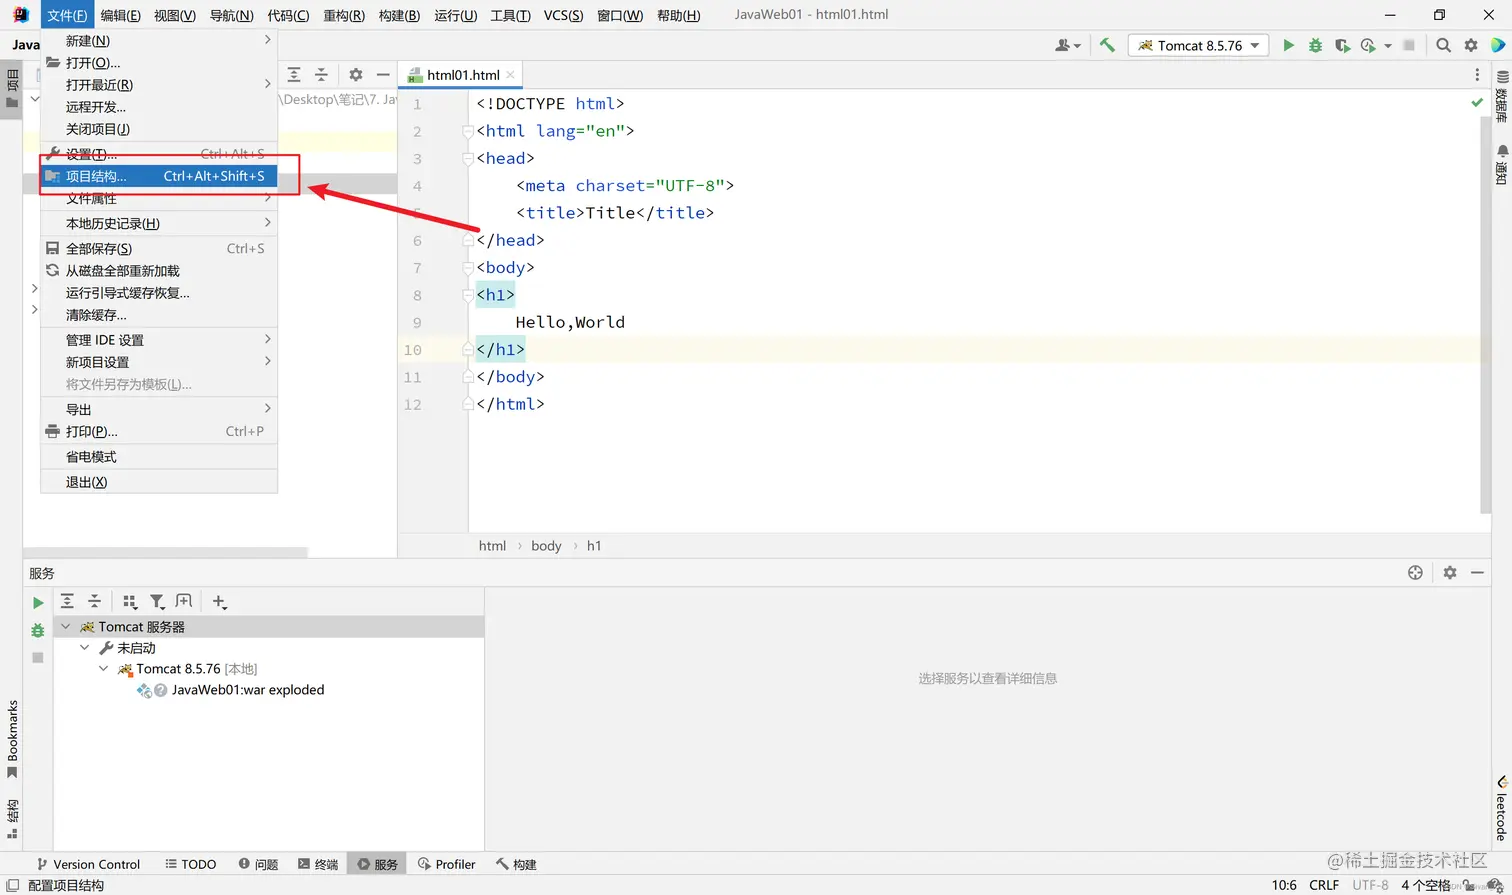Open services panel gear options
The height and width of the screenshot is (895, 1512).
(x=1450, y=573)
